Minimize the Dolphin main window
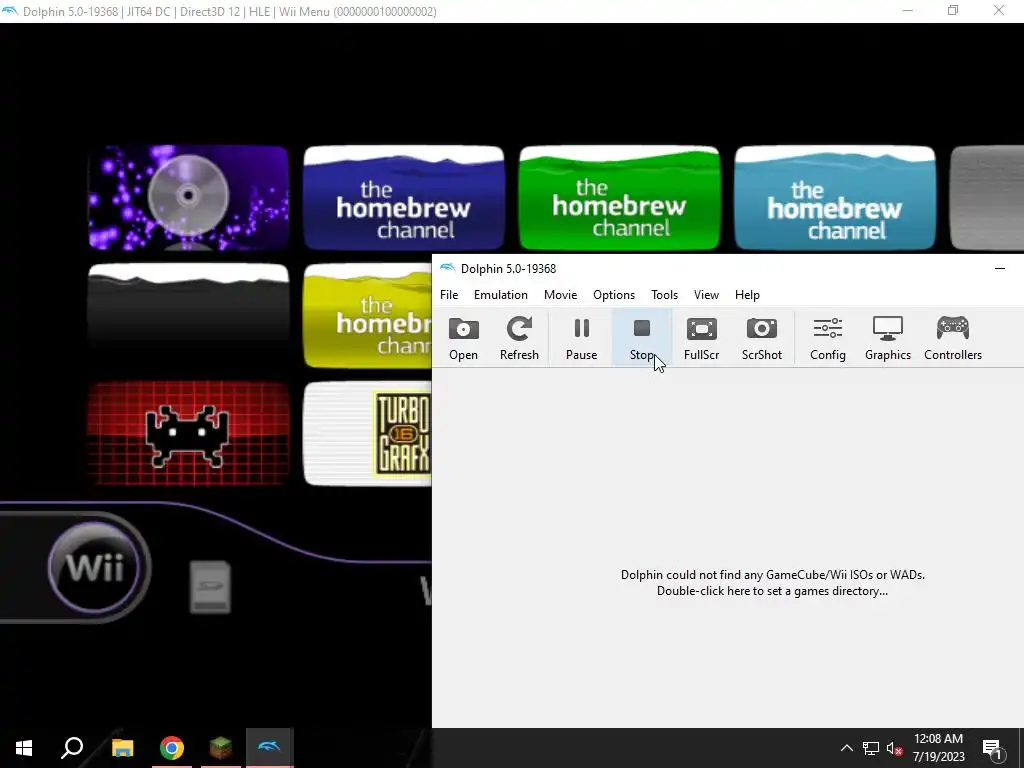This screenshot has width=1024, height=768. tap(1000, 268)
